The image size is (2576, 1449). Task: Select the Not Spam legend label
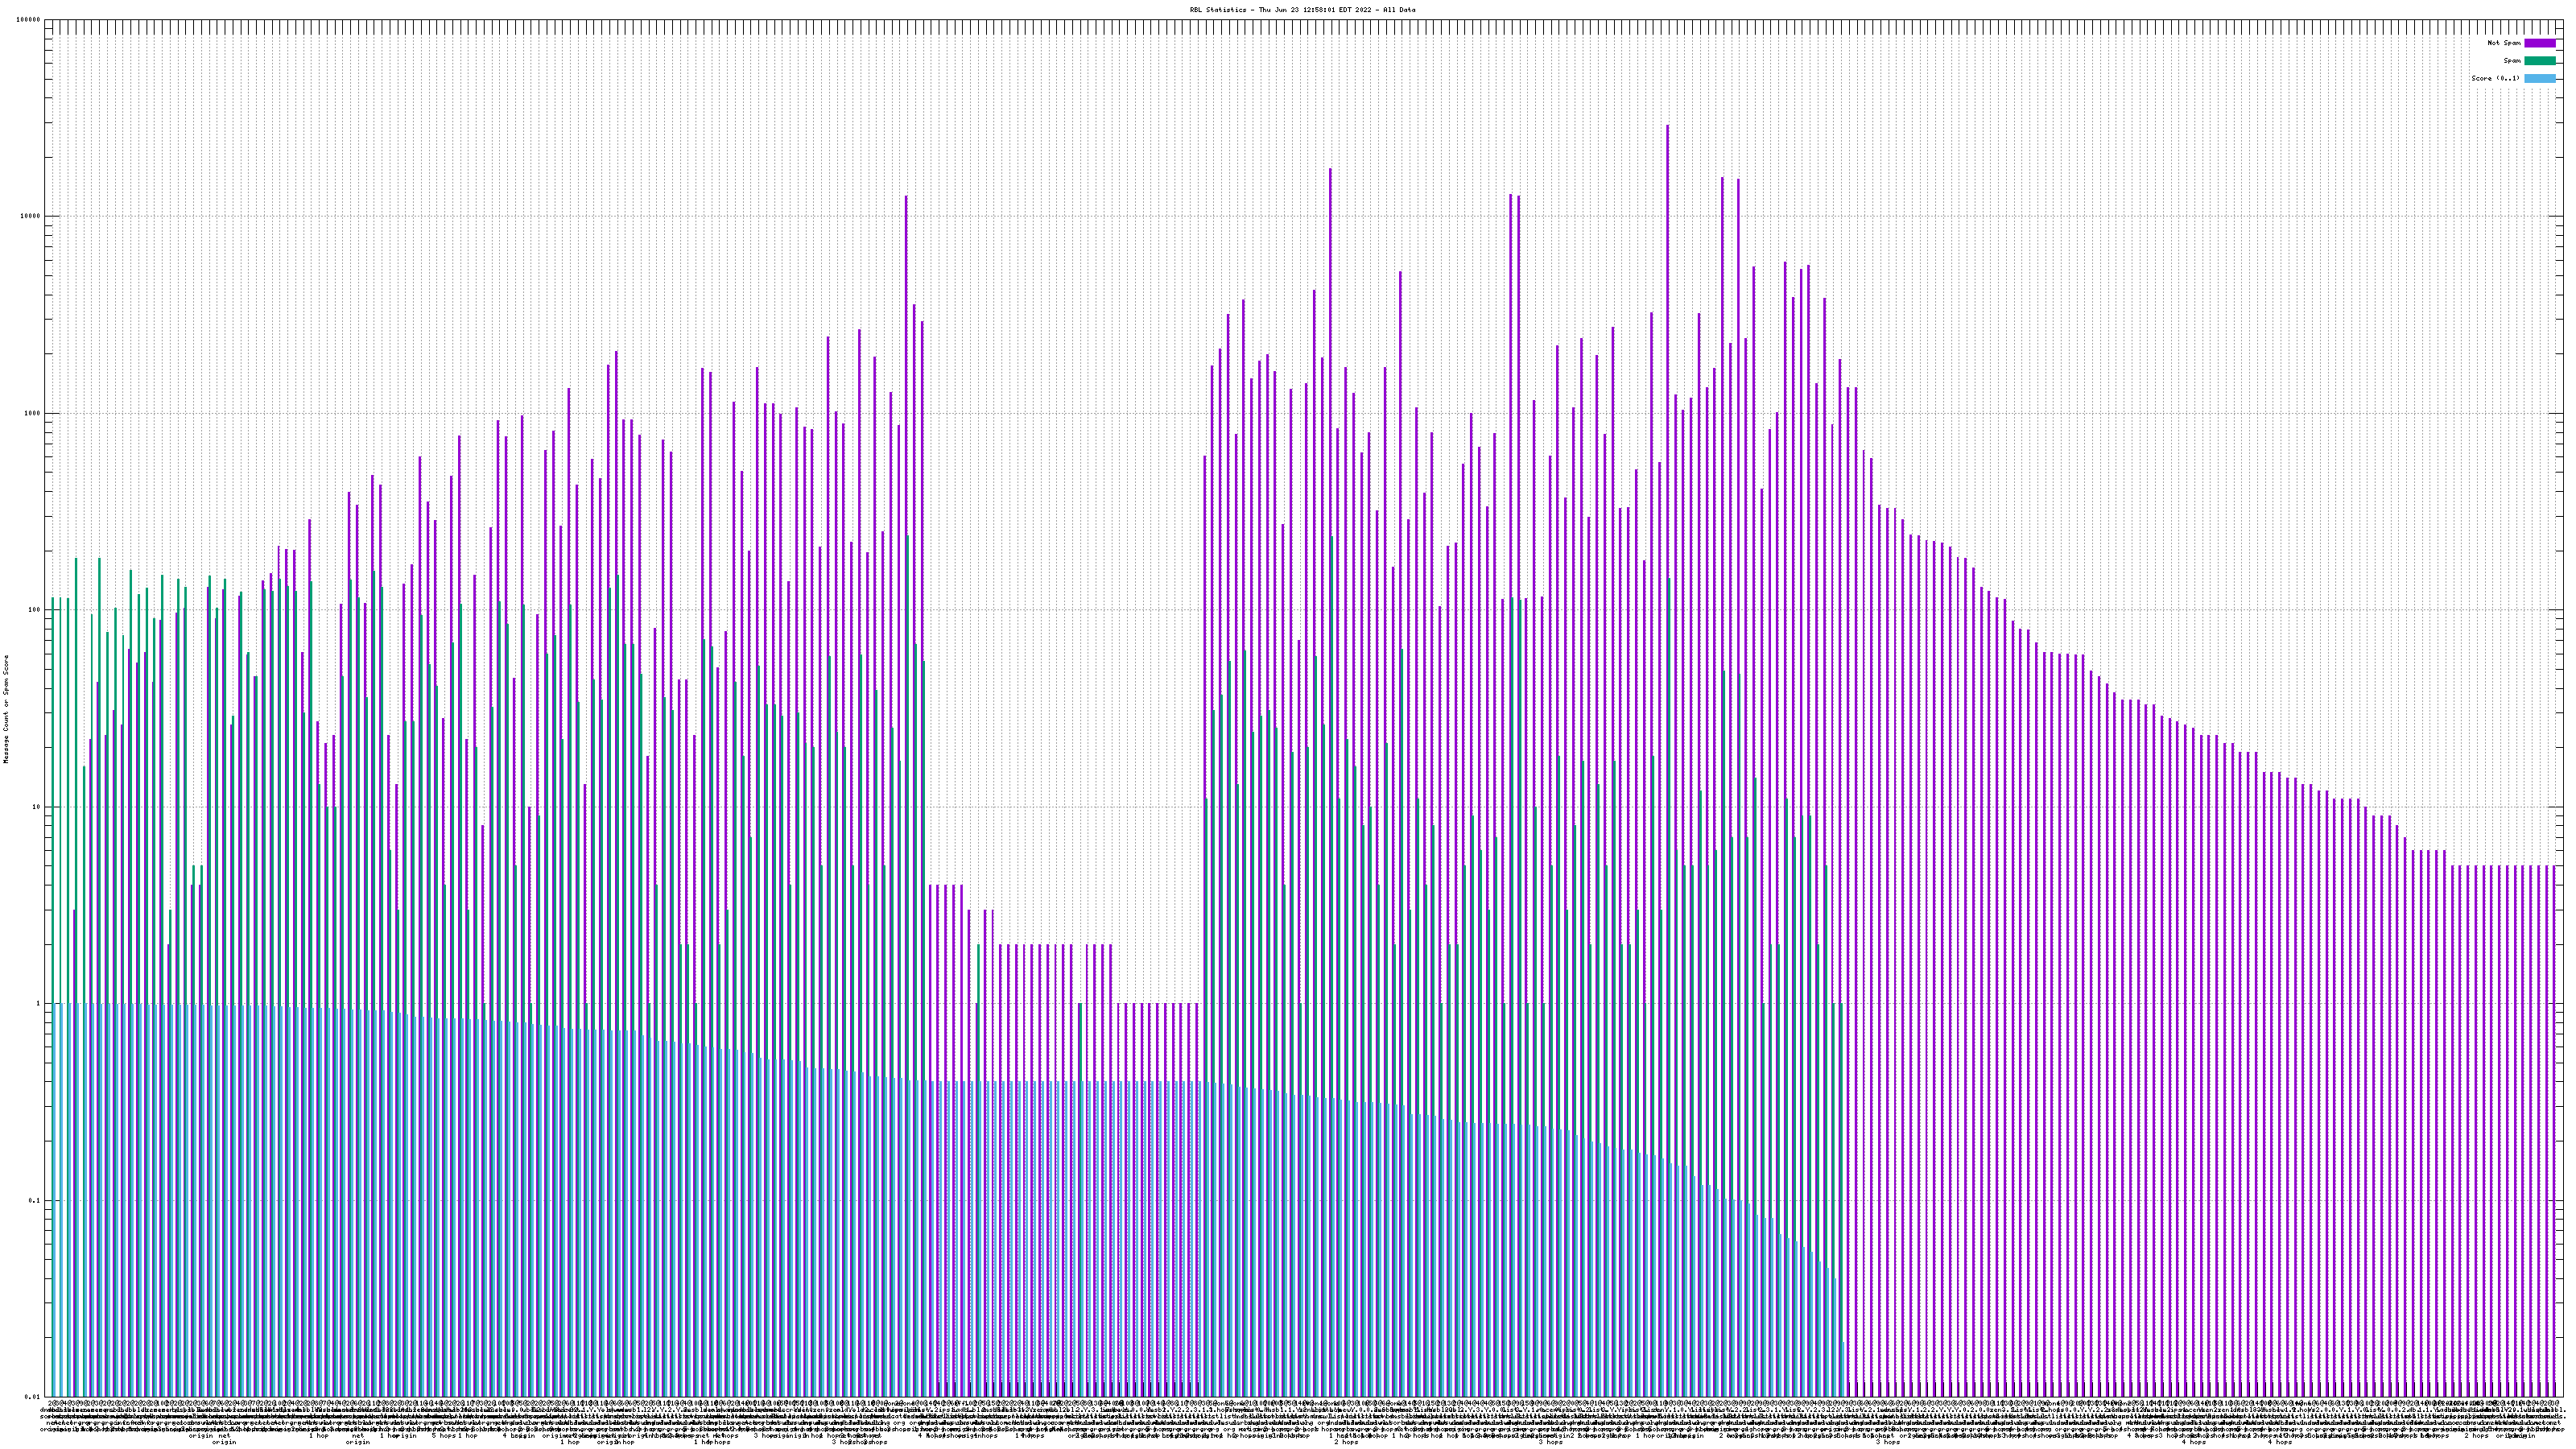click(2504, 43)
